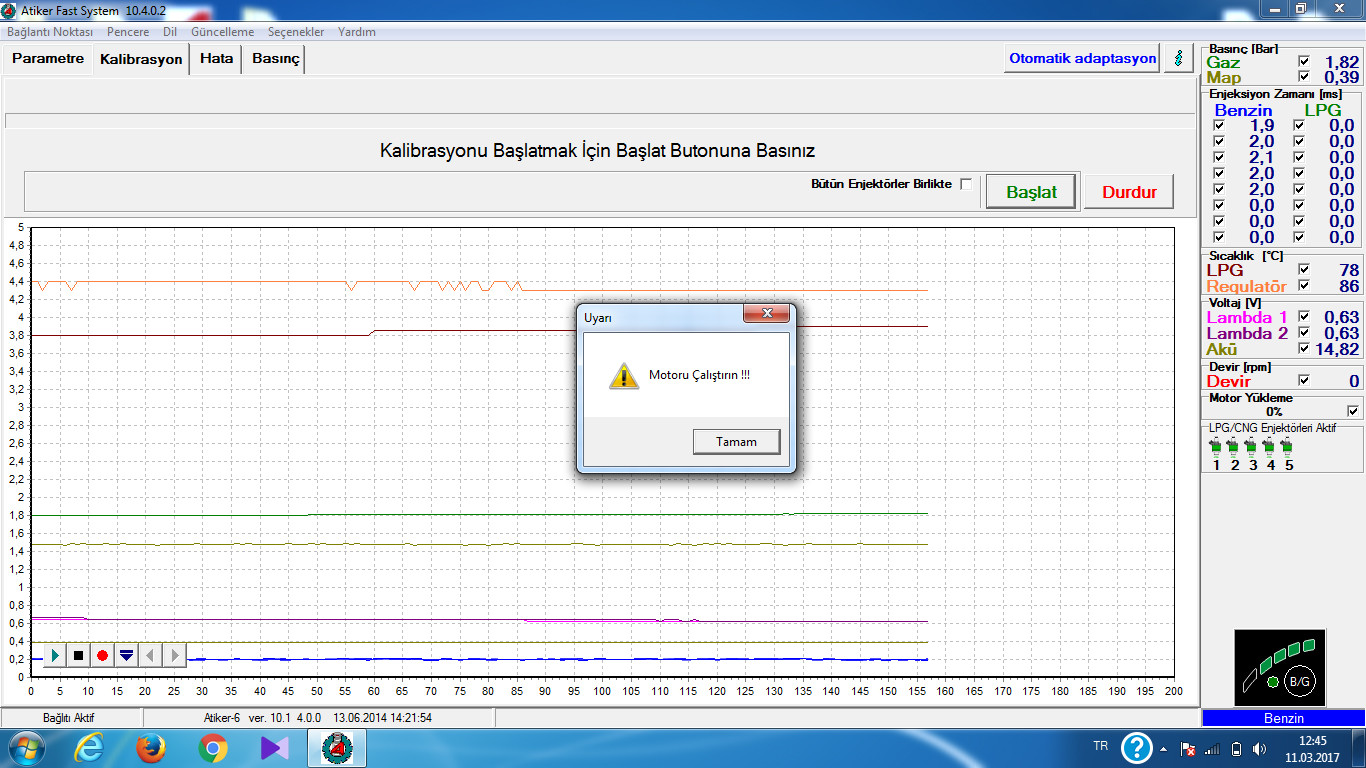Viewport: 1366px width, 768px height.
Task: Toggle LPG injector 3 icon
Action: (1252, 445)
